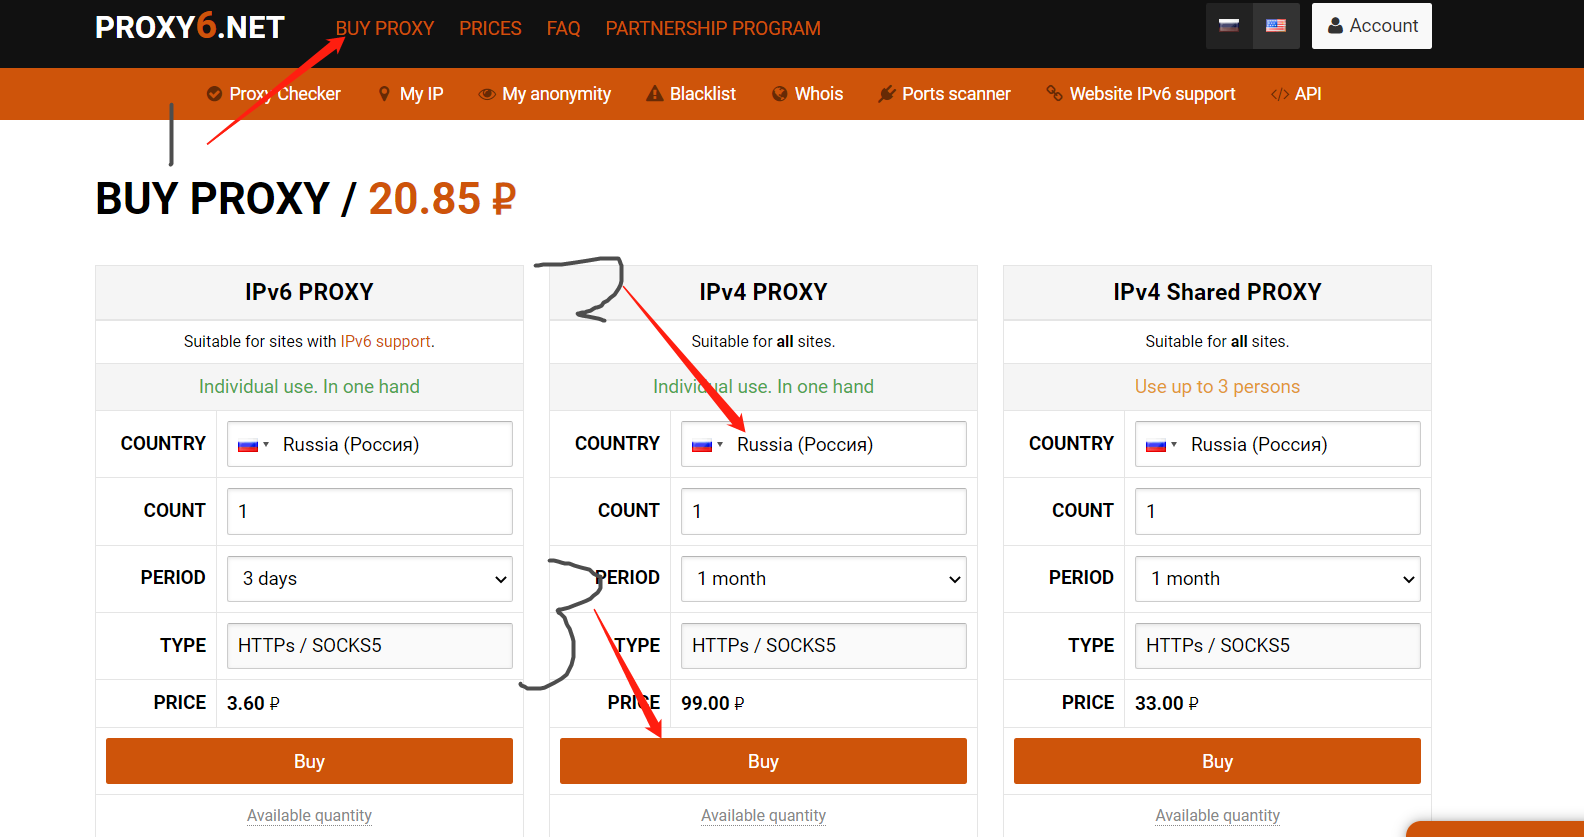Click the Ports scanner plug icon
Image resolution: width=1584 pixels, height=837 pixels.
(886, 94)
